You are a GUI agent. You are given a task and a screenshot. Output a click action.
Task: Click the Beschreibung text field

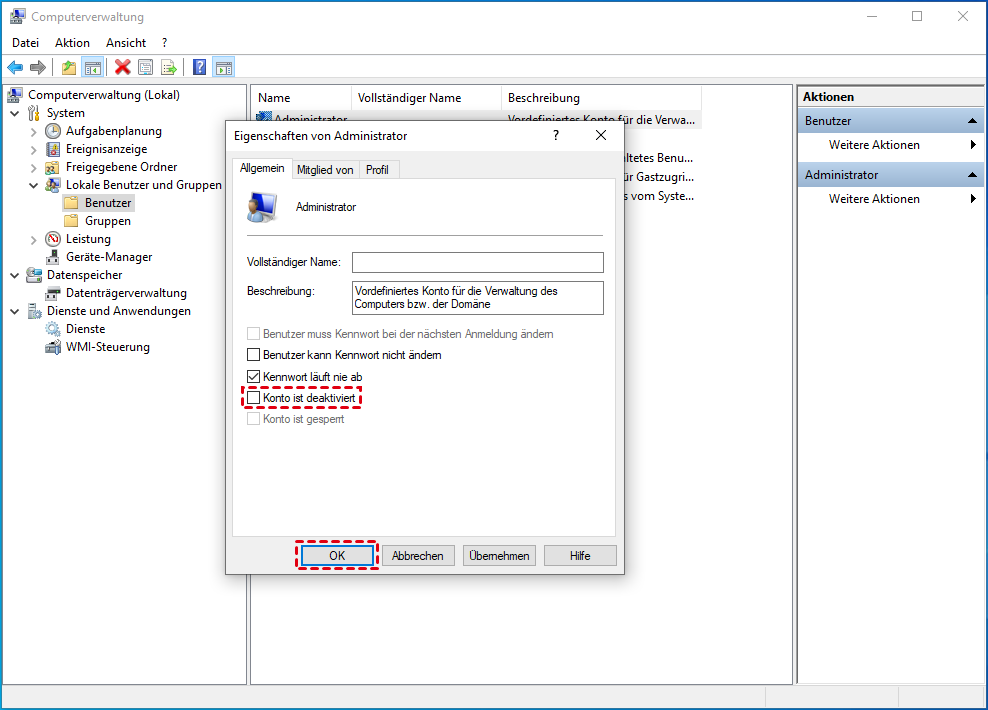click(x=478, y=297)
